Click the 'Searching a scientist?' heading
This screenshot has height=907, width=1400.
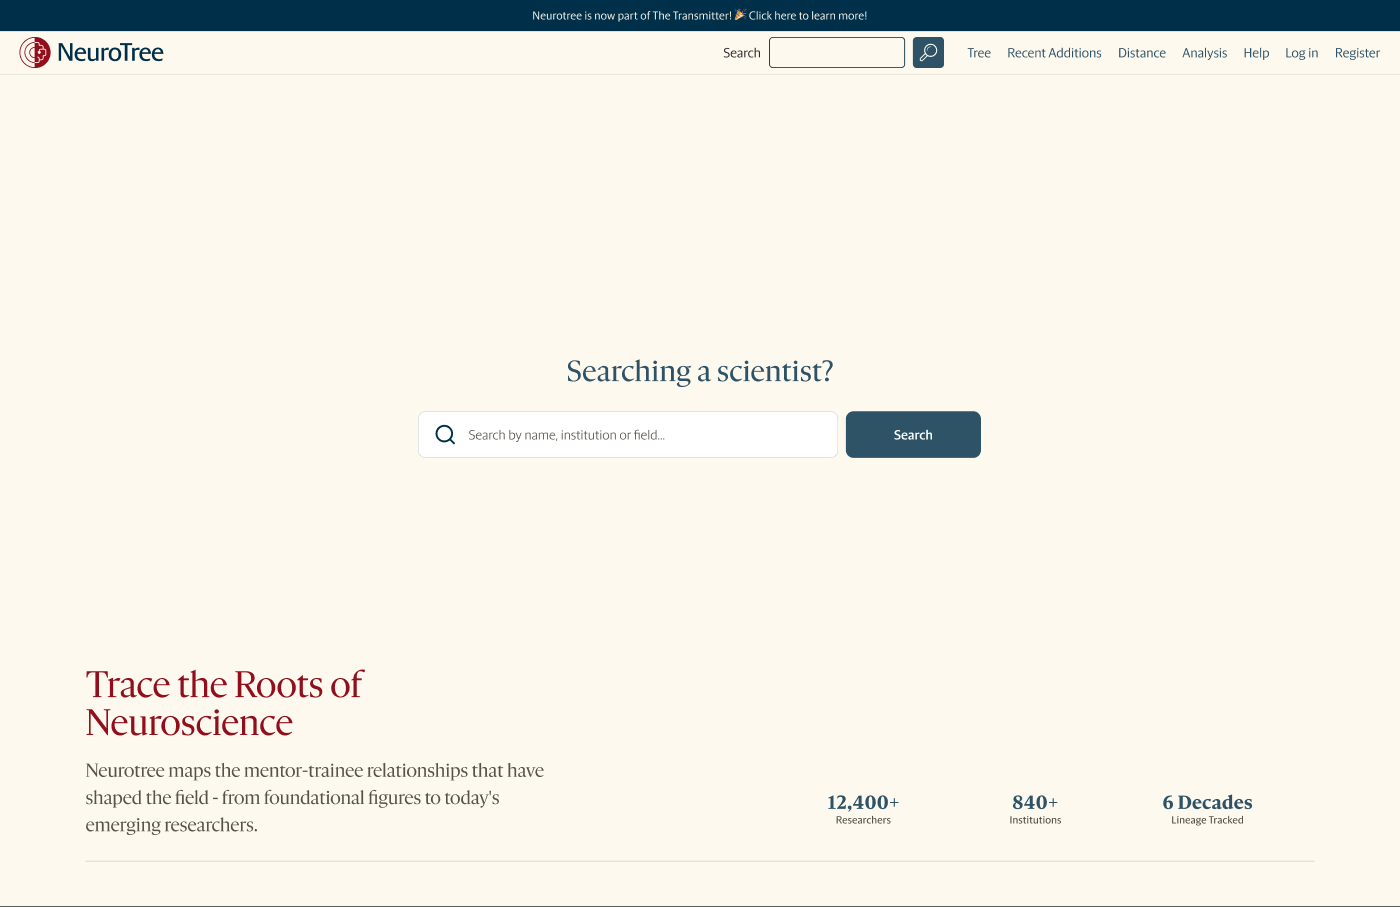(700, 371)
